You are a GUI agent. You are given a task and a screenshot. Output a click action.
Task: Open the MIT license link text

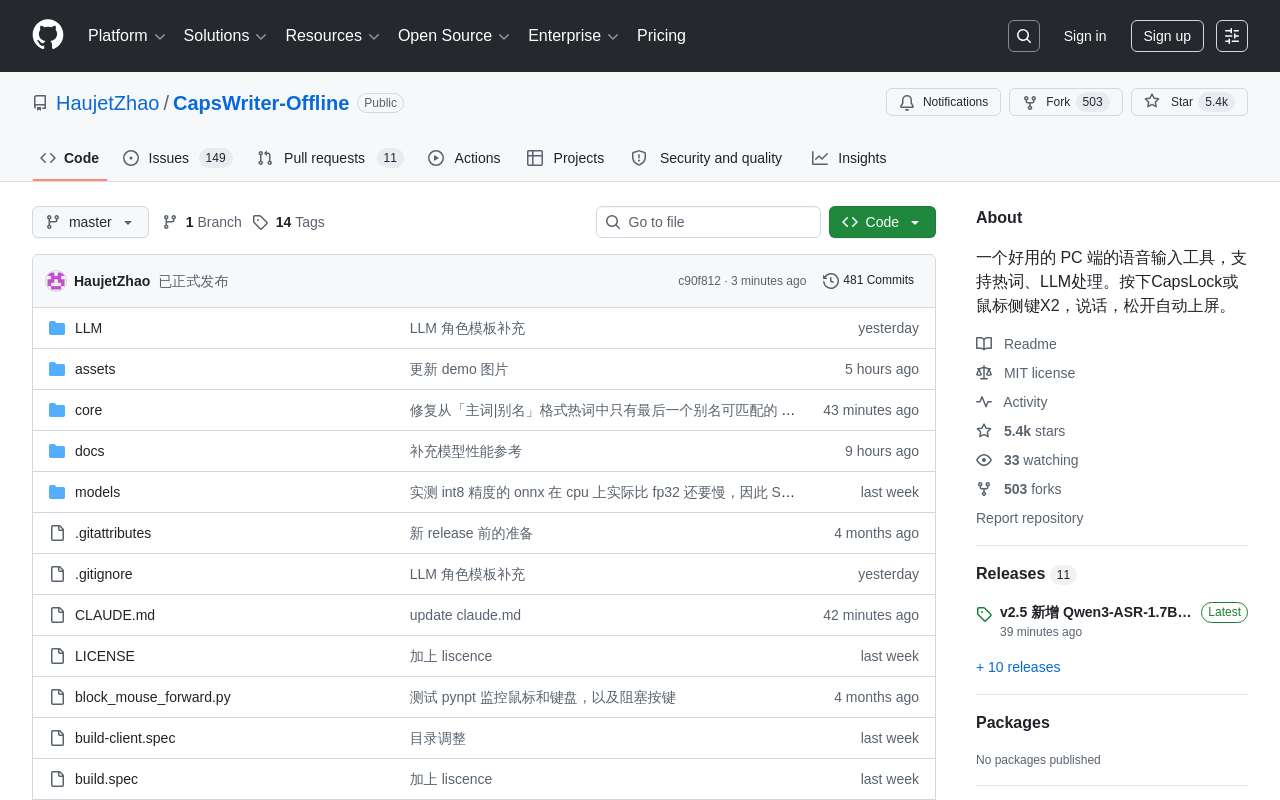1040,373
